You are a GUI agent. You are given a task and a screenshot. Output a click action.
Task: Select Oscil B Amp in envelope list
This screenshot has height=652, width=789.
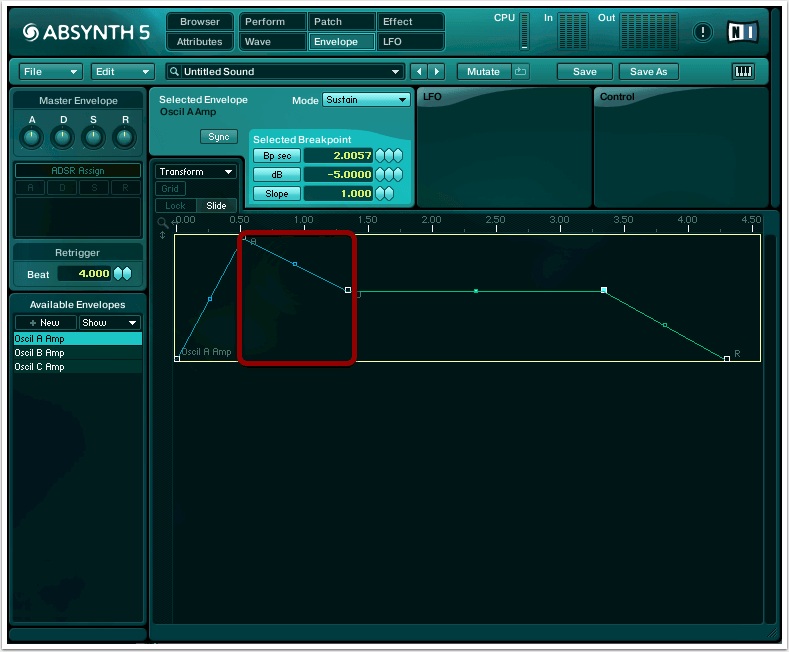pyautogui.click(x=40, y=353)
